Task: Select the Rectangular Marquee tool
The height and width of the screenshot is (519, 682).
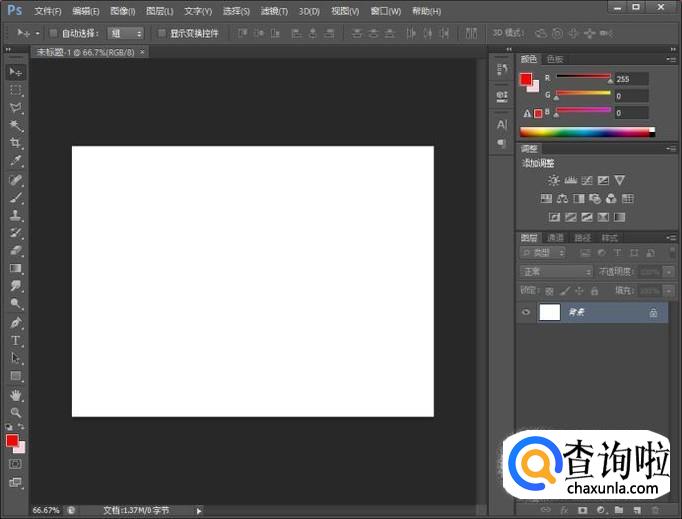Action: pos(16,90)
